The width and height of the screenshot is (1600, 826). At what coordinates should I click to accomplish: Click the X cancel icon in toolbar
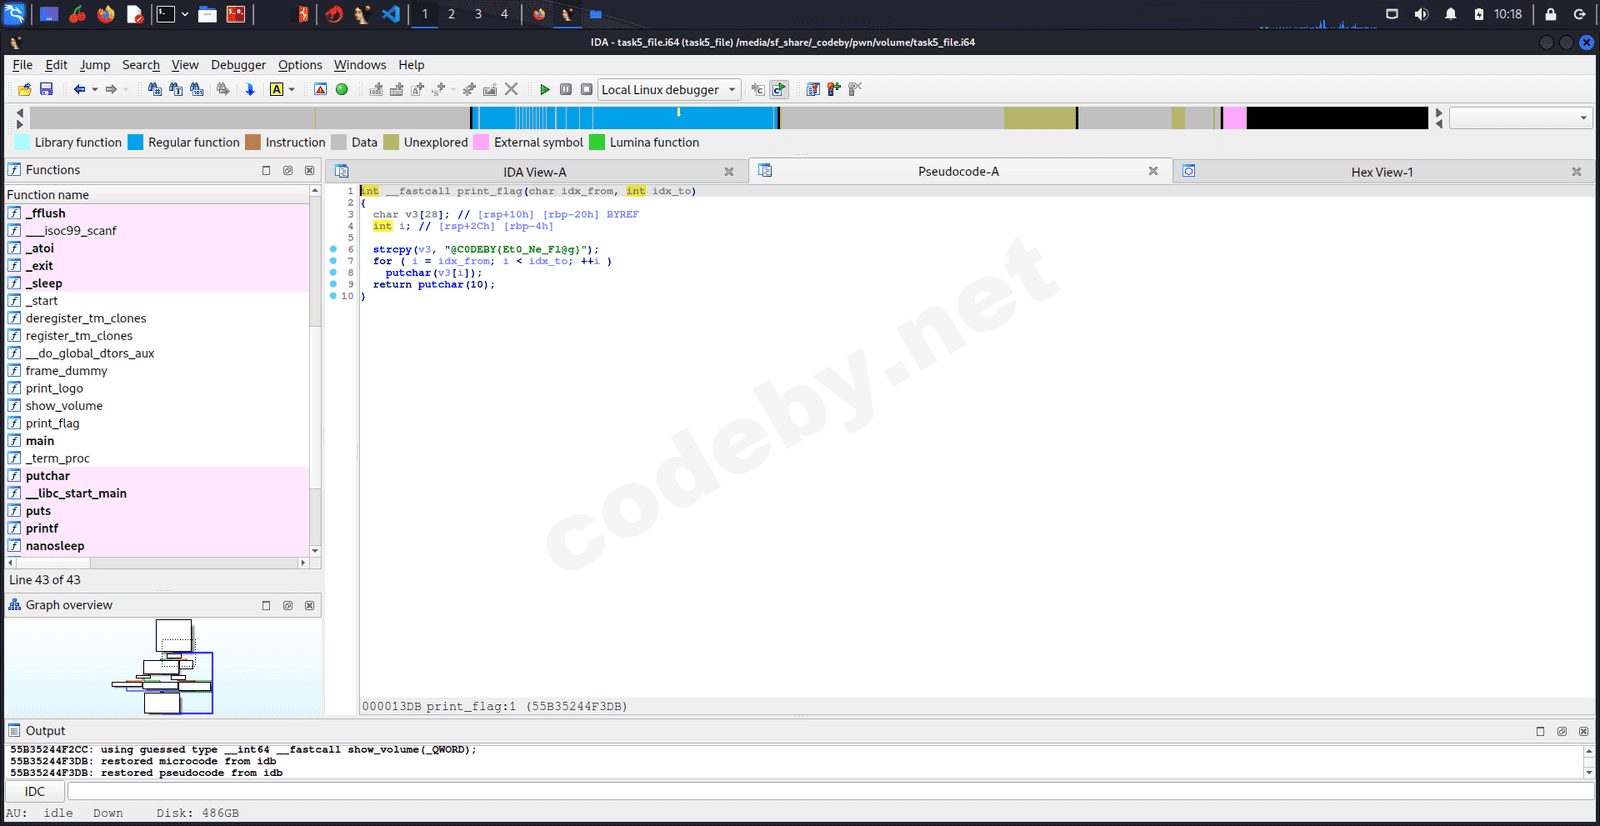pyautogui.click(x=511, y=89)
